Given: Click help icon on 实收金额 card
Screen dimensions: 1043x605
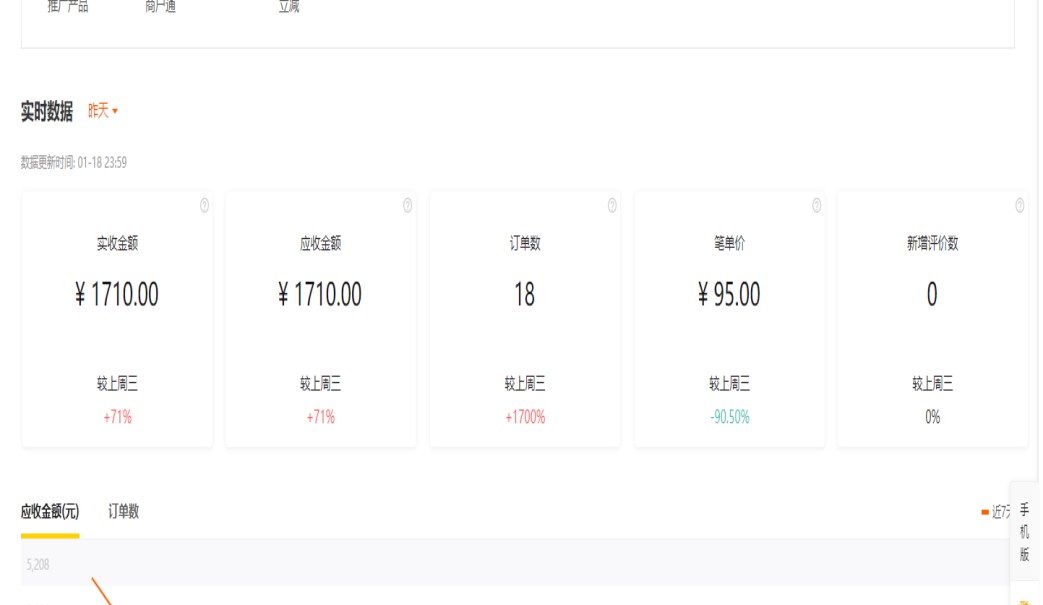Looking at the screenshot, I should (x=205, y=206).
